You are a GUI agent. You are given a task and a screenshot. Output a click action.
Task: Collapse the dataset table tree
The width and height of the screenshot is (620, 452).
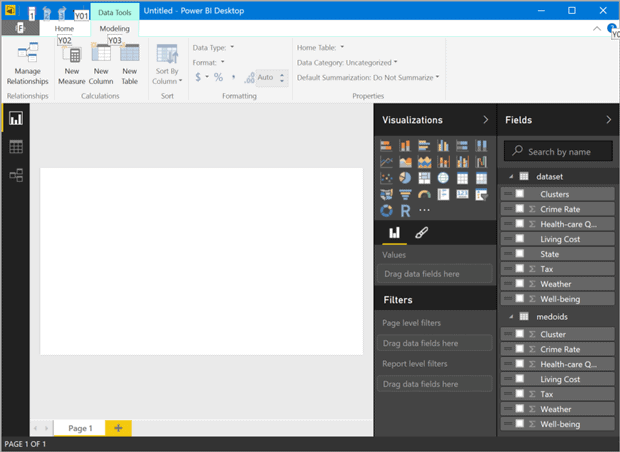(x=511, y=177)
